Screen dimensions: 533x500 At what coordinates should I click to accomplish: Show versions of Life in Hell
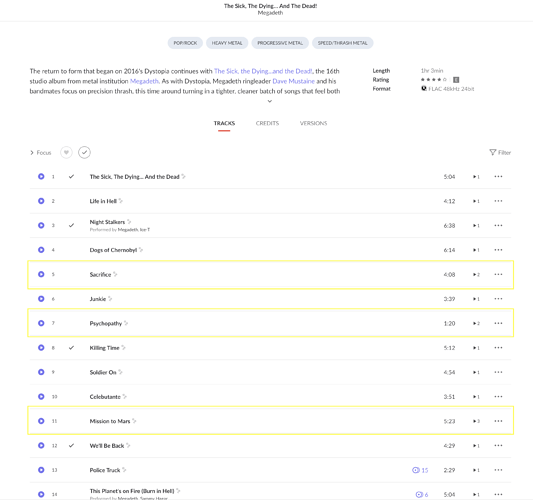coord(476,201)
